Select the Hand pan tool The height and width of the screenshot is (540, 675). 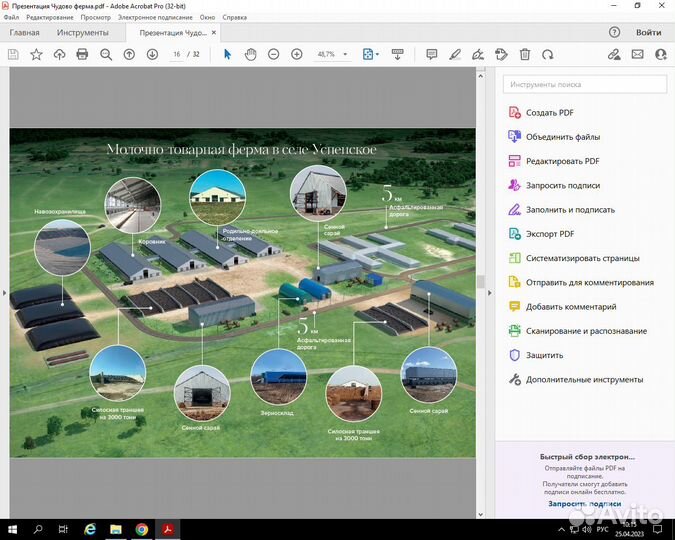click(x=250, y=54)
